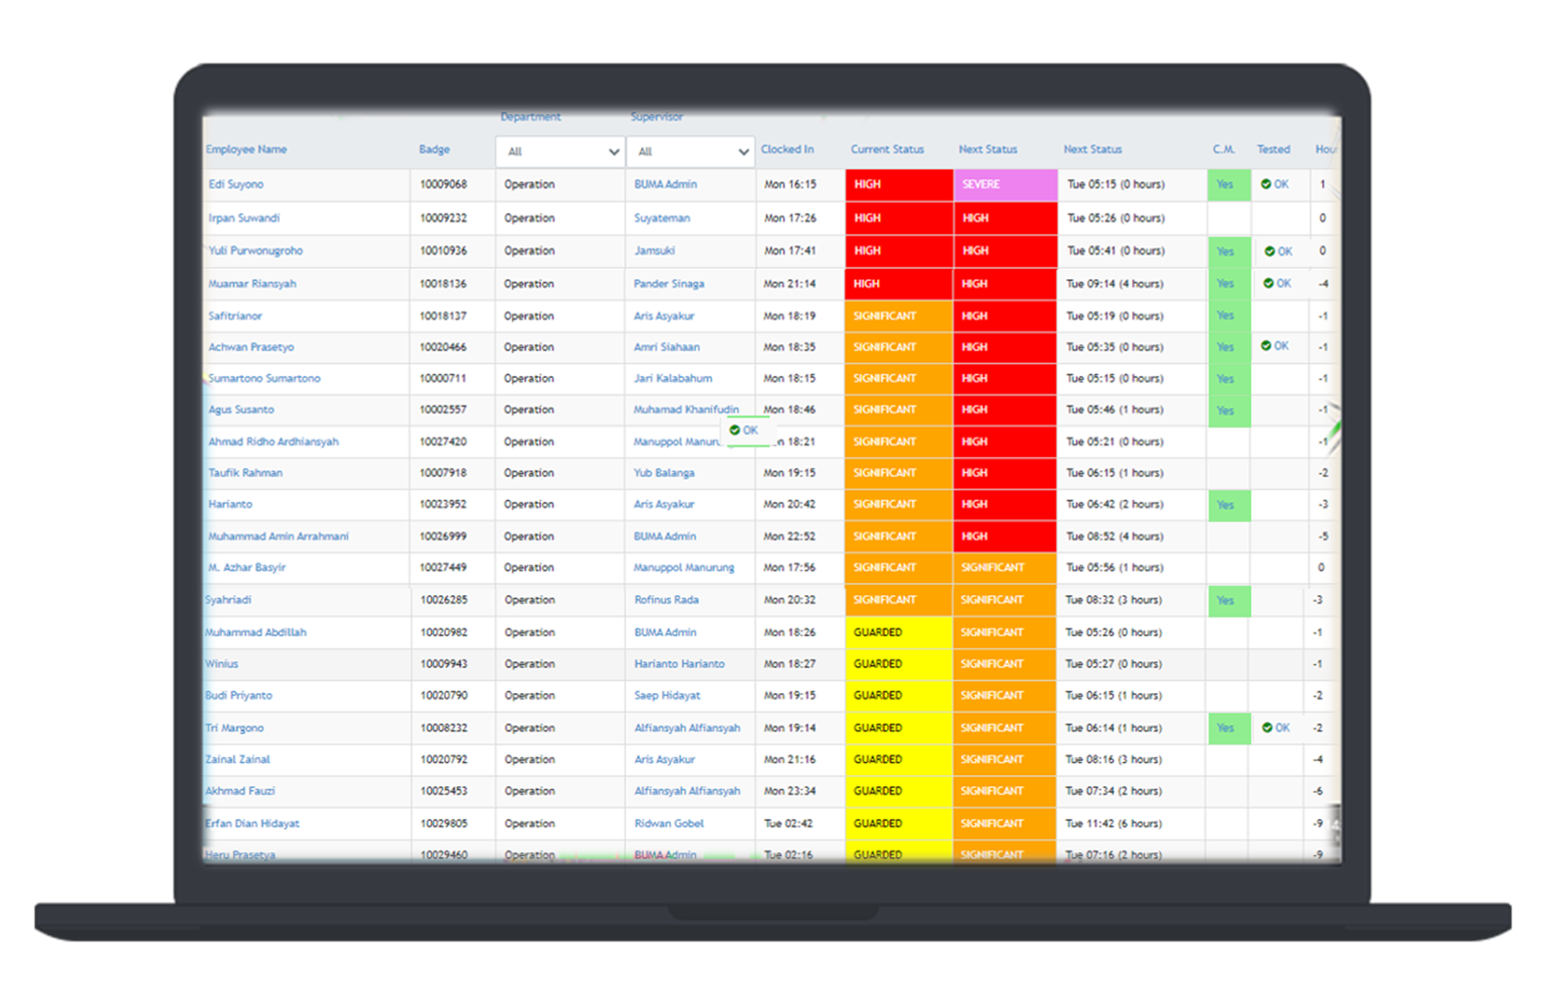
Task: Click clocked in time Mon 22:52
Action: (x=789, y=536)
